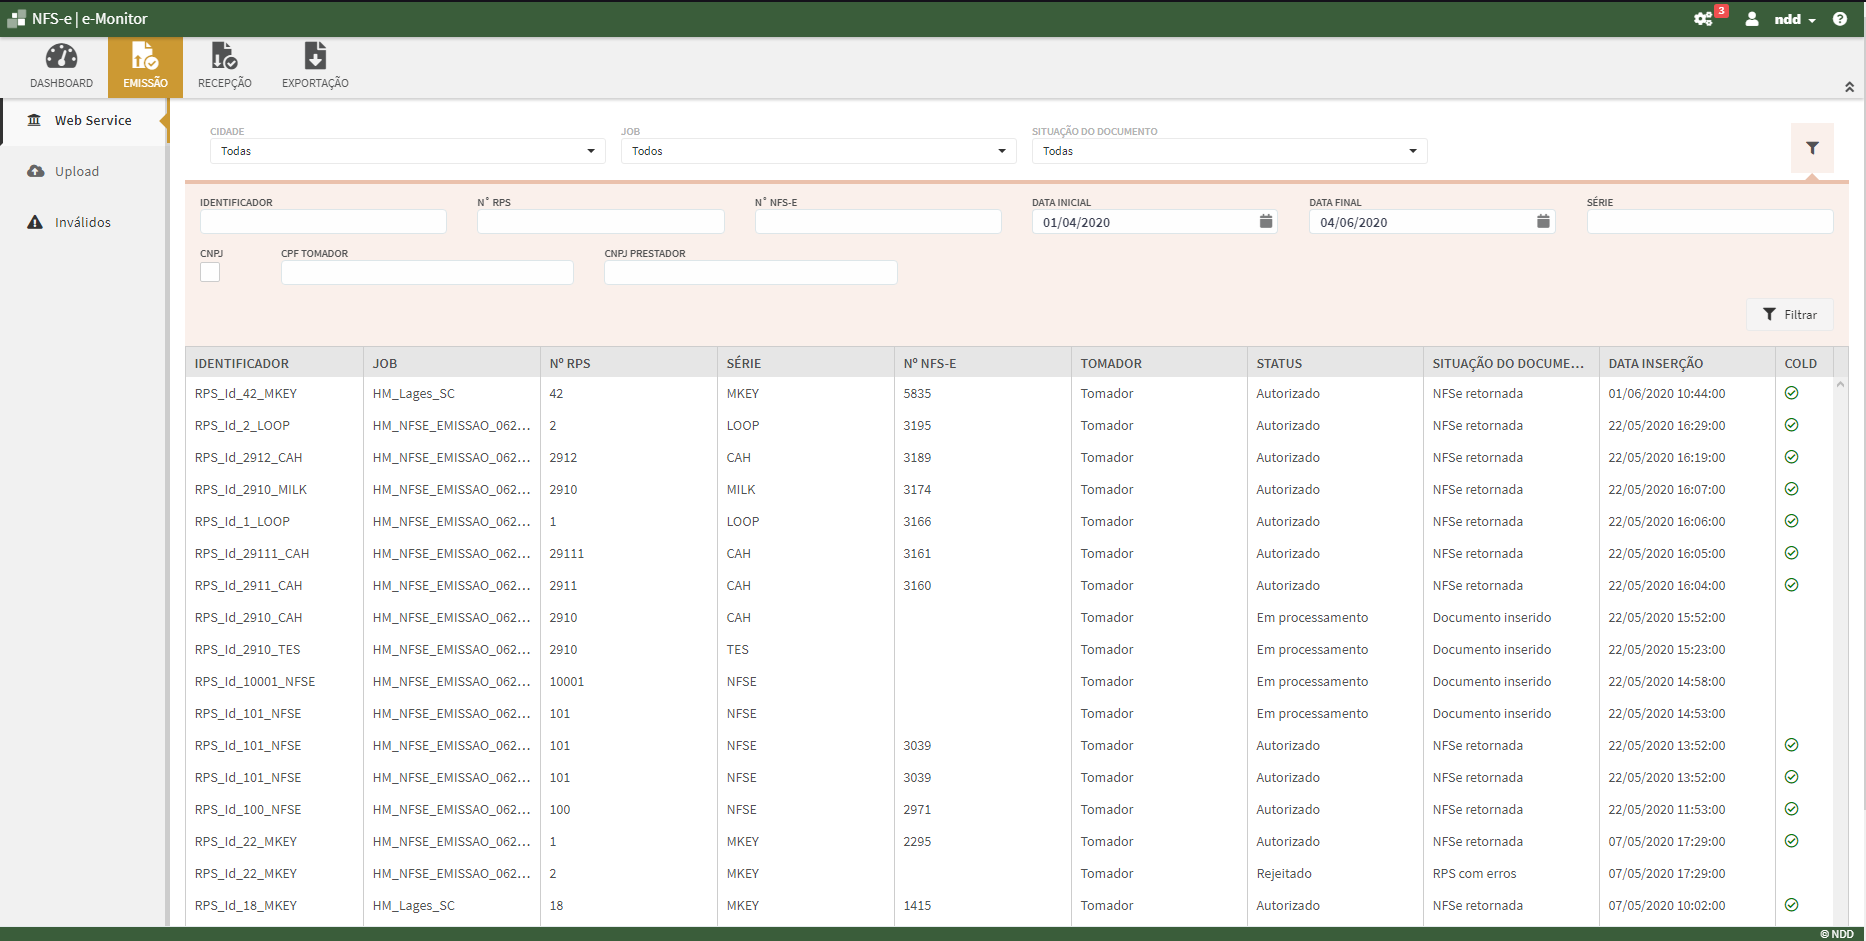The height and width of the screenshot is (941, 1866).
Task: Open the DATA INICIAL calendar picker
Action: pos(1265,221)
